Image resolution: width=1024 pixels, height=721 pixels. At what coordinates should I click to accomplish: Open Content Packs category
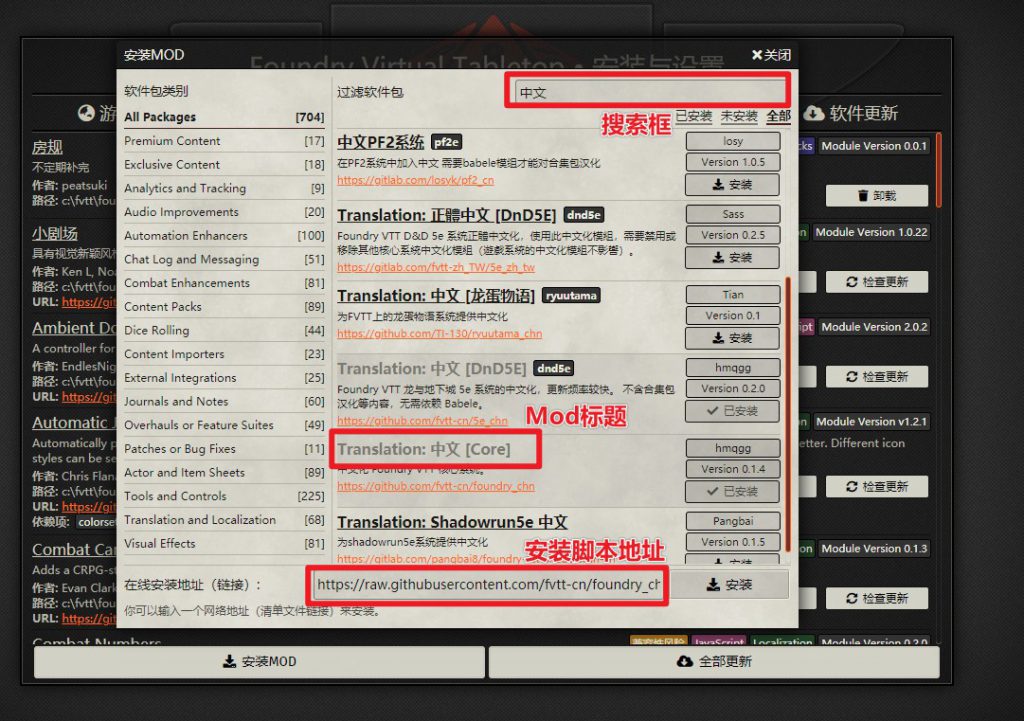tap(224, 306)
